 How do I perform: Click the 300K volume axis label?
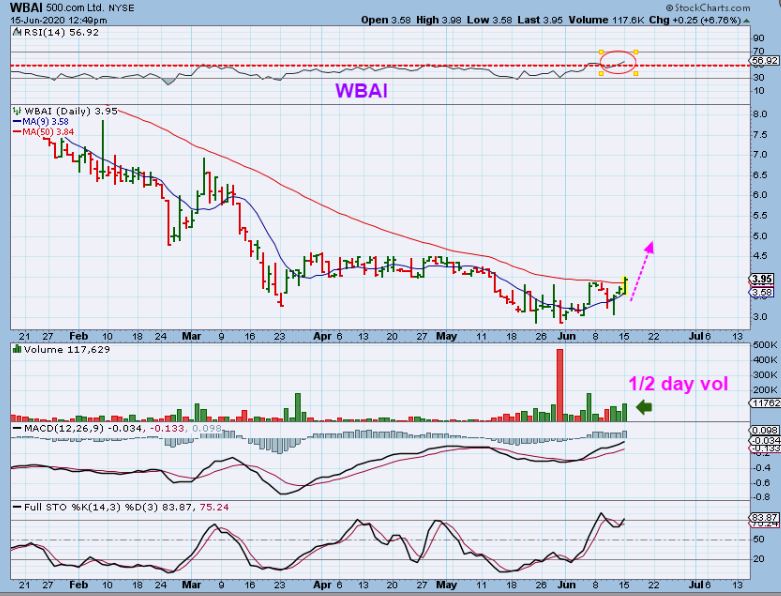[x=764, y=375]
